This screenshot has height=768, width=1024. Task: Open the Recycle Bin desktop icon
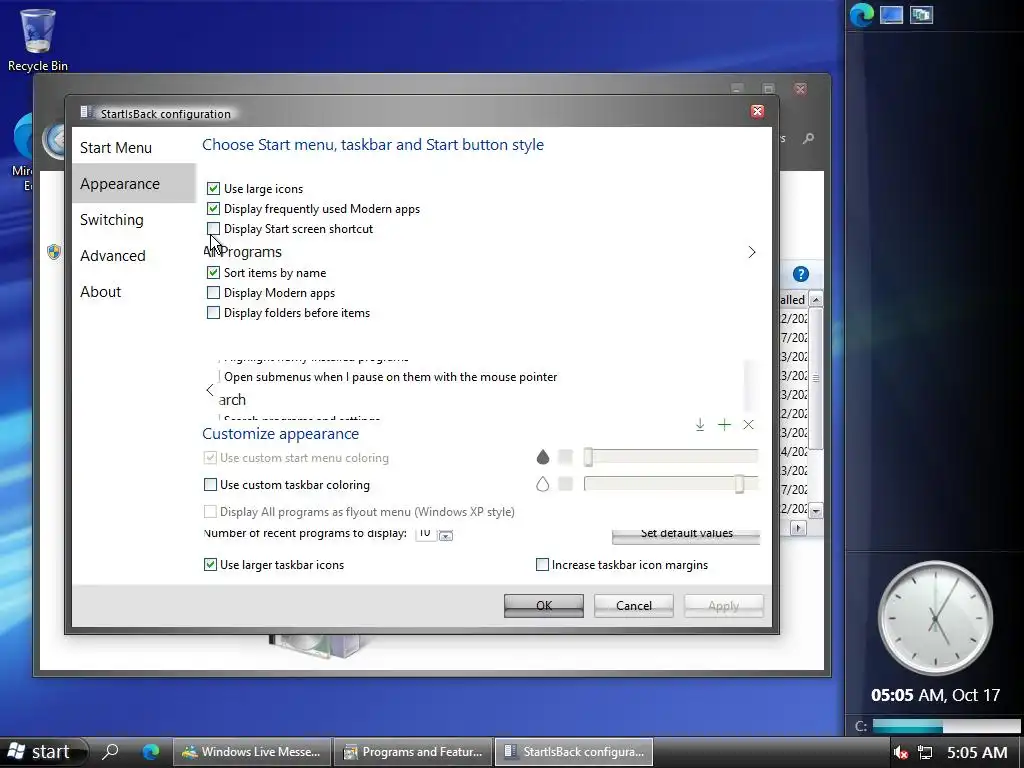37,39
